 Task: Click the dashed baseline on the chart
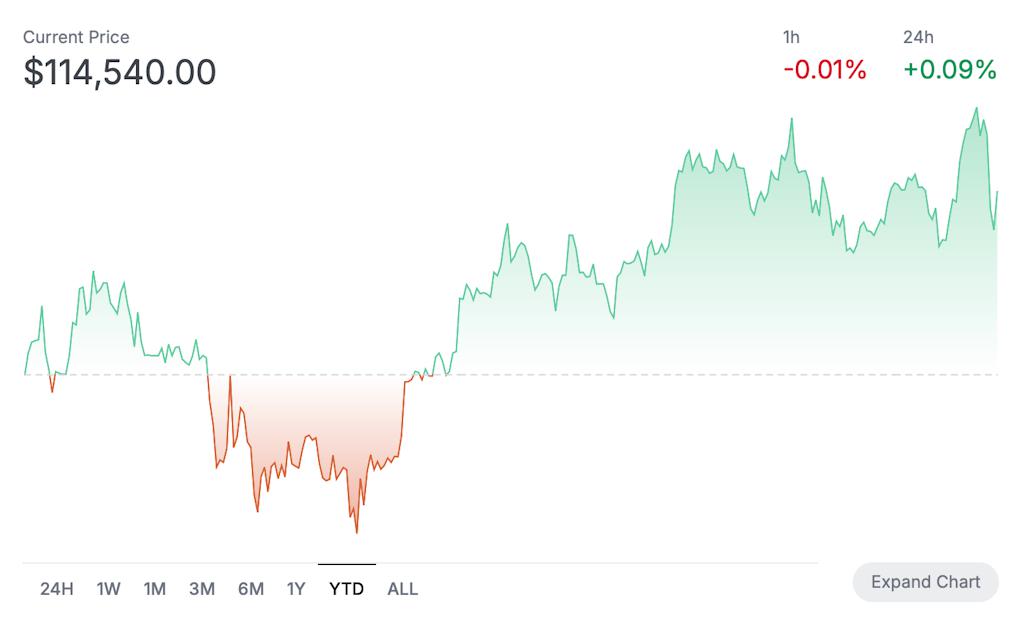pyautogui.click(x=600, y=375)
